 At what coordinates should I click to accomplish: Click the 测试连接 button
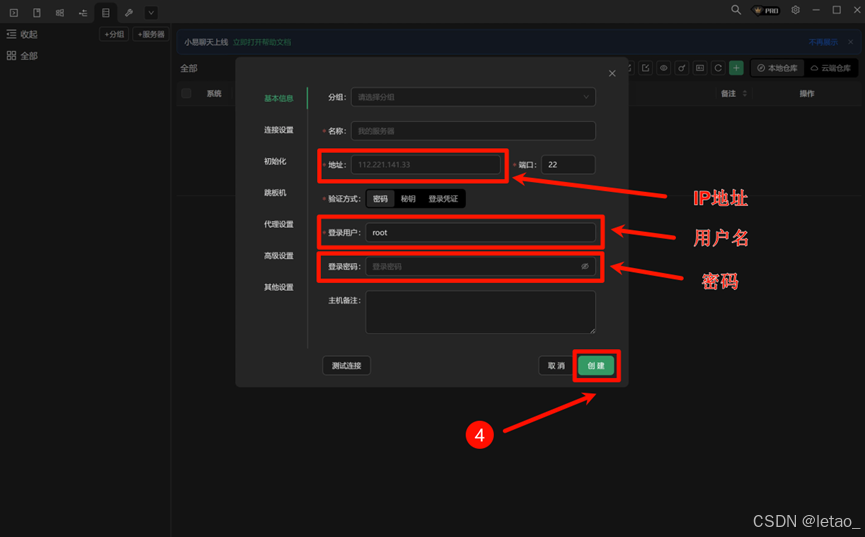346,365
